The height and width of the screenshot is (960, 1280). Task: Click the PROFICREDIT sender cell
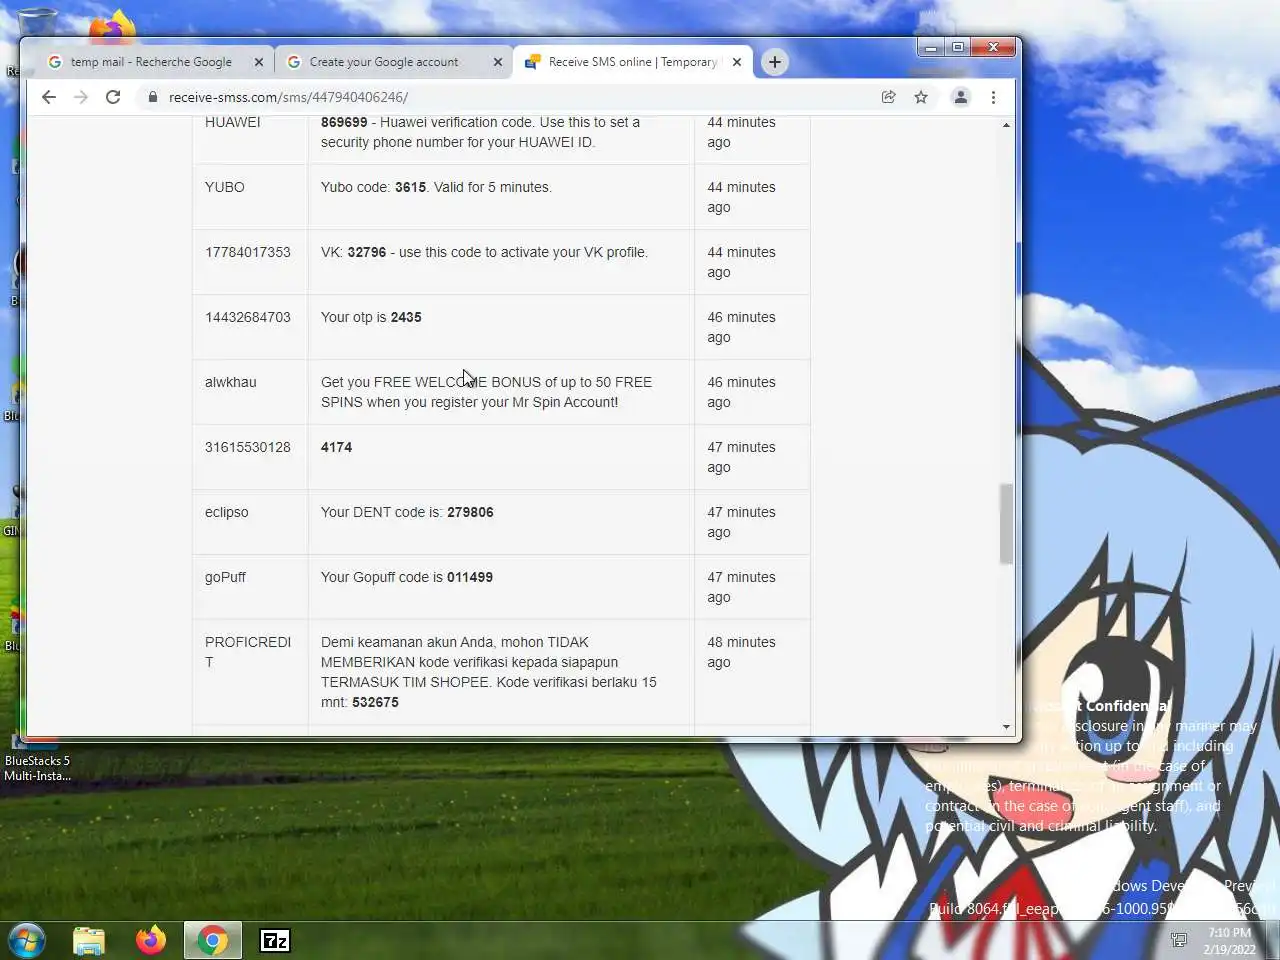250,672
